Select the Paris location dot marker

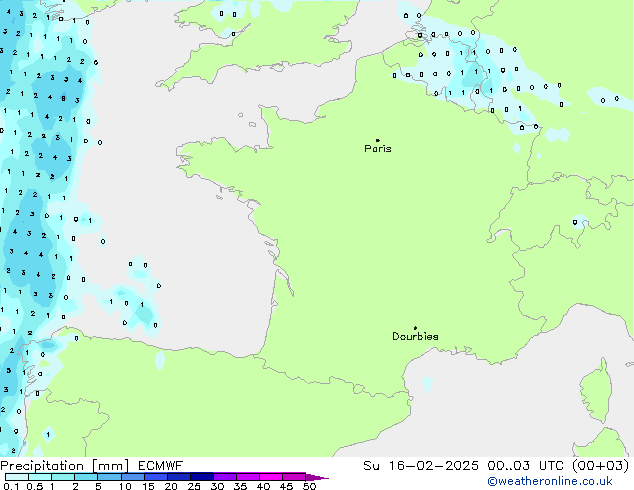pos(378,140)
